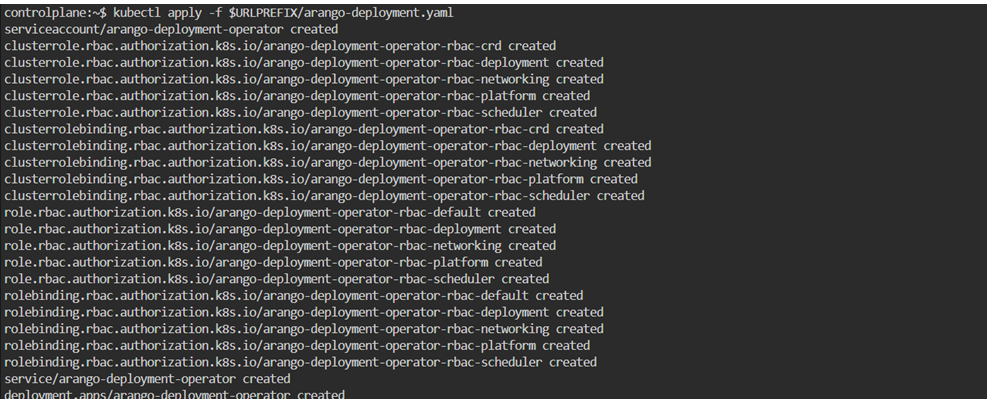Screen dimensions: 987x400
Task: Select the role rbac-scheduler output line
Action: (x=277, y=279)
